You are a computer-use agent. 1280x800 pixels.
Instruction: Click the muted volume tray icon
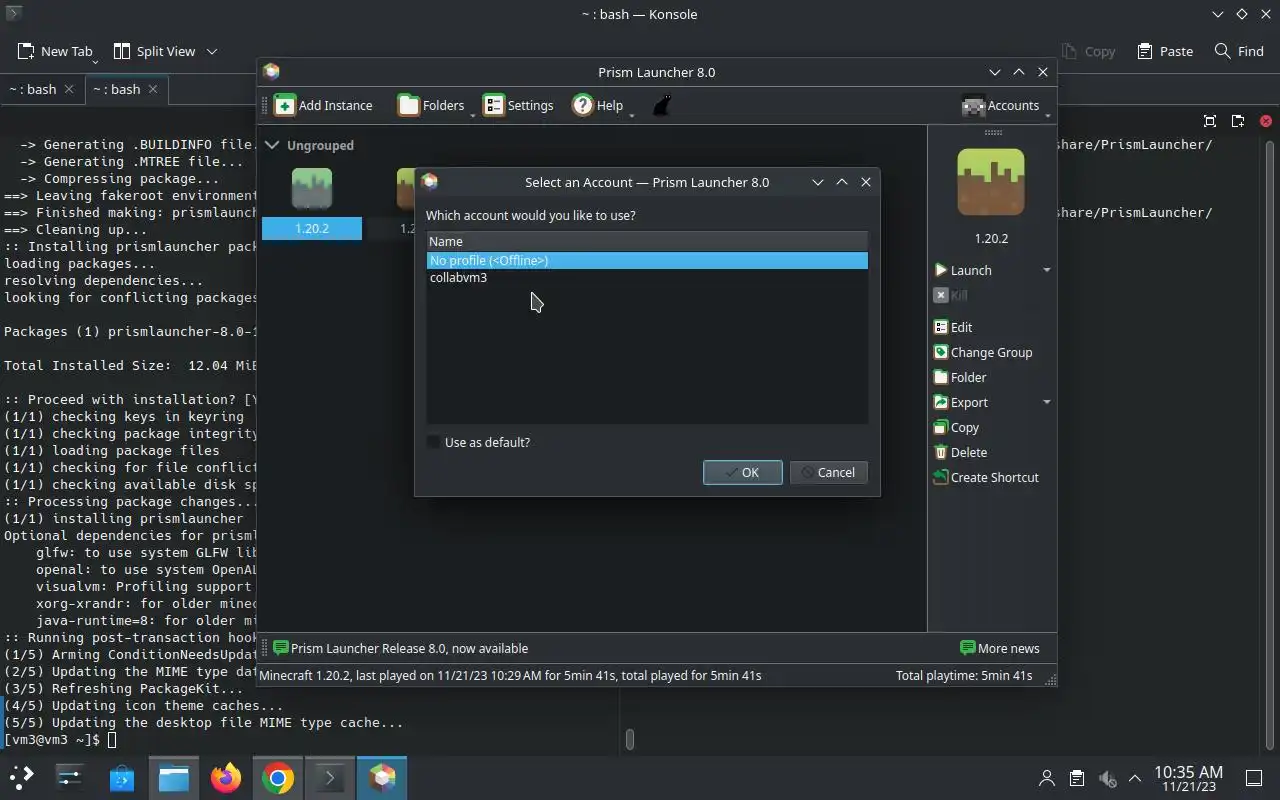point(1106,778)
